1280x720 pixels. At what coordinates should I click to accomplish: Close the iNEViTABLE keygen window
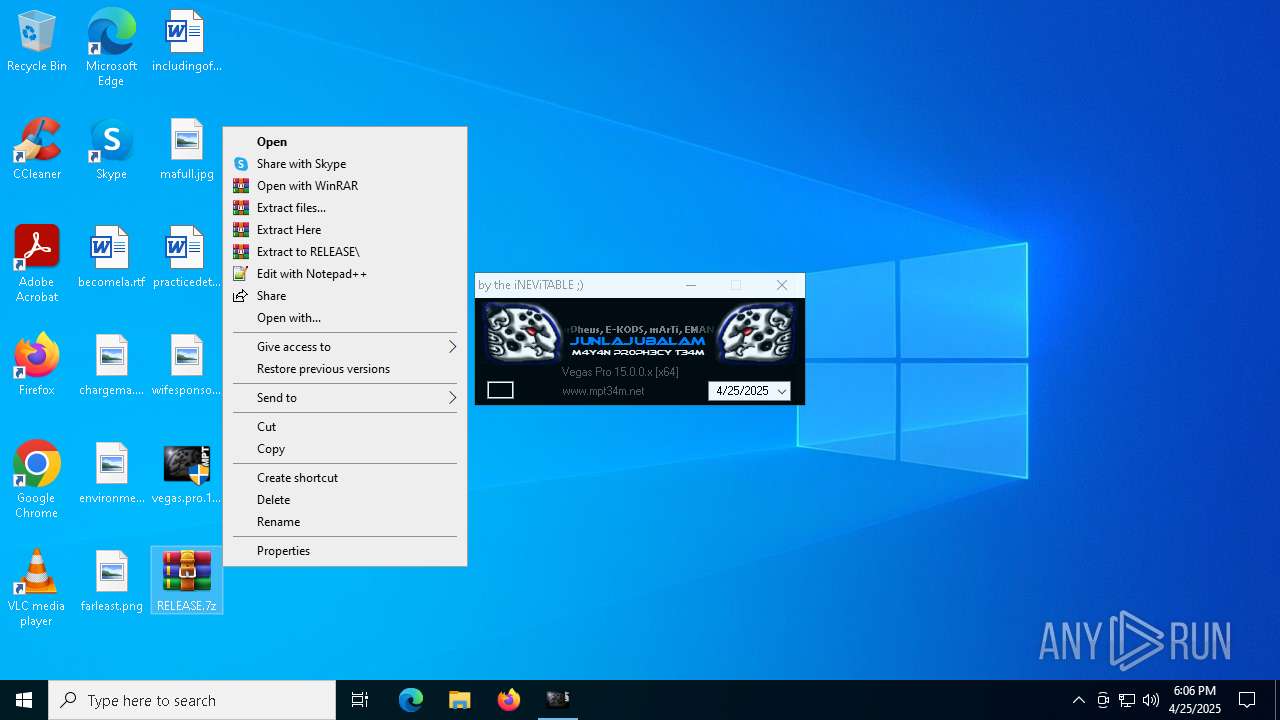tap(782, 285)
